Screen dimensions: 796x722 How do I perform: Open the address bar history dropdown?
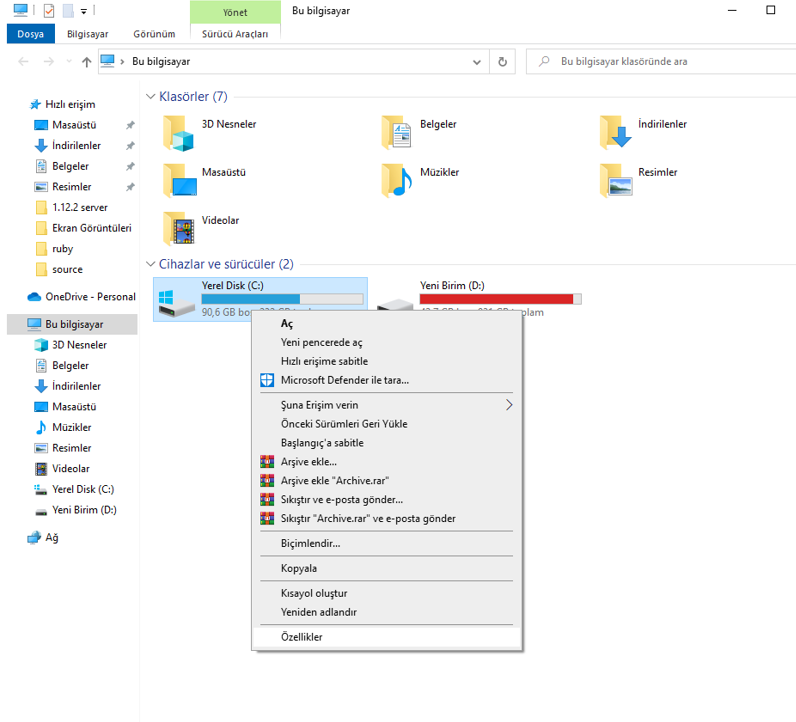(x=477, y=62)
